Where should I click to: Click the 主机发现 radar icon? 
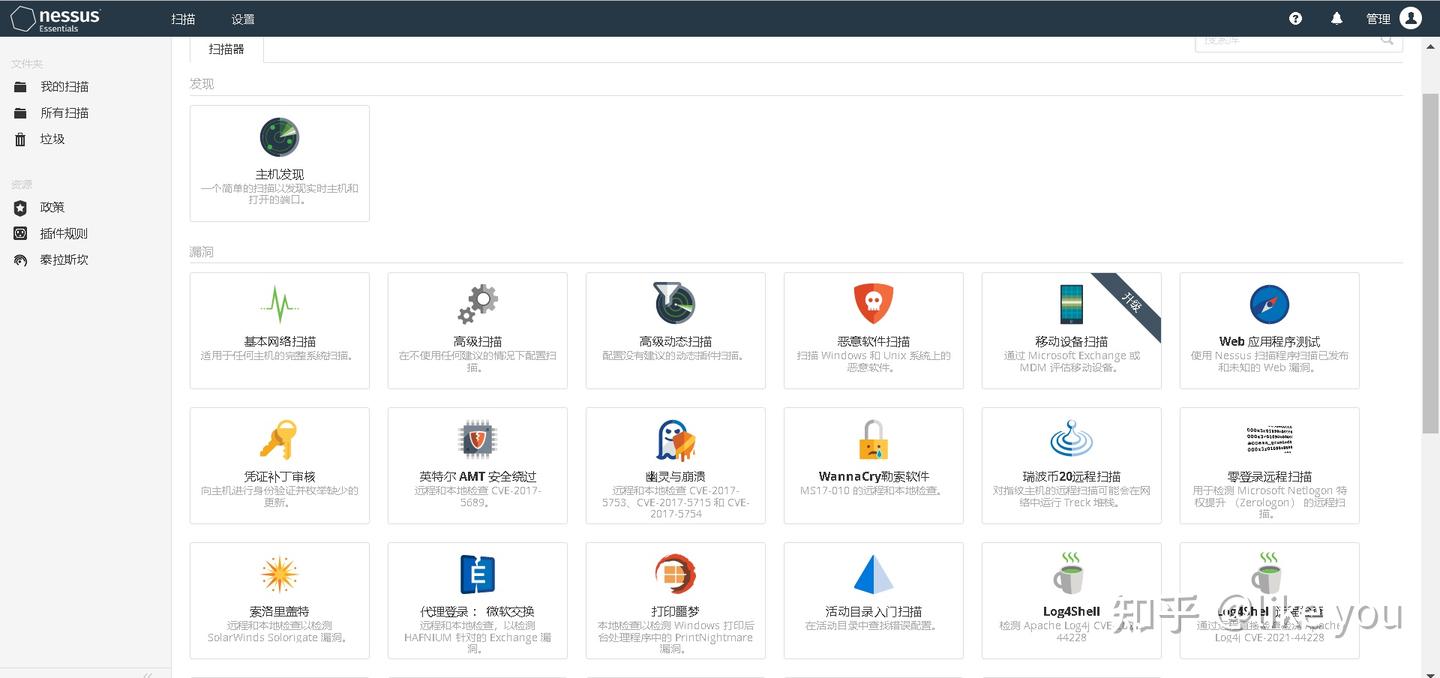279,137
